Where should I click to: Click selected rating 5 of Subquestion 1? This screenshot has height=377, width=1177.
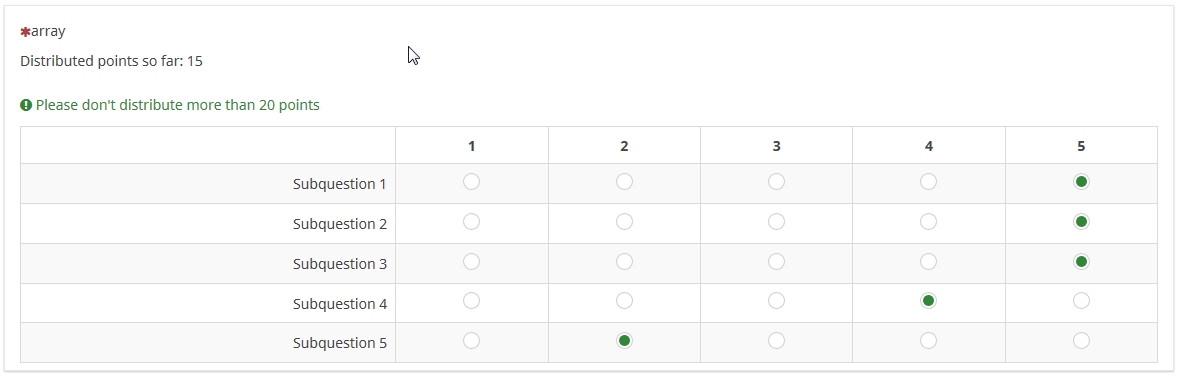click(1081, 182)
